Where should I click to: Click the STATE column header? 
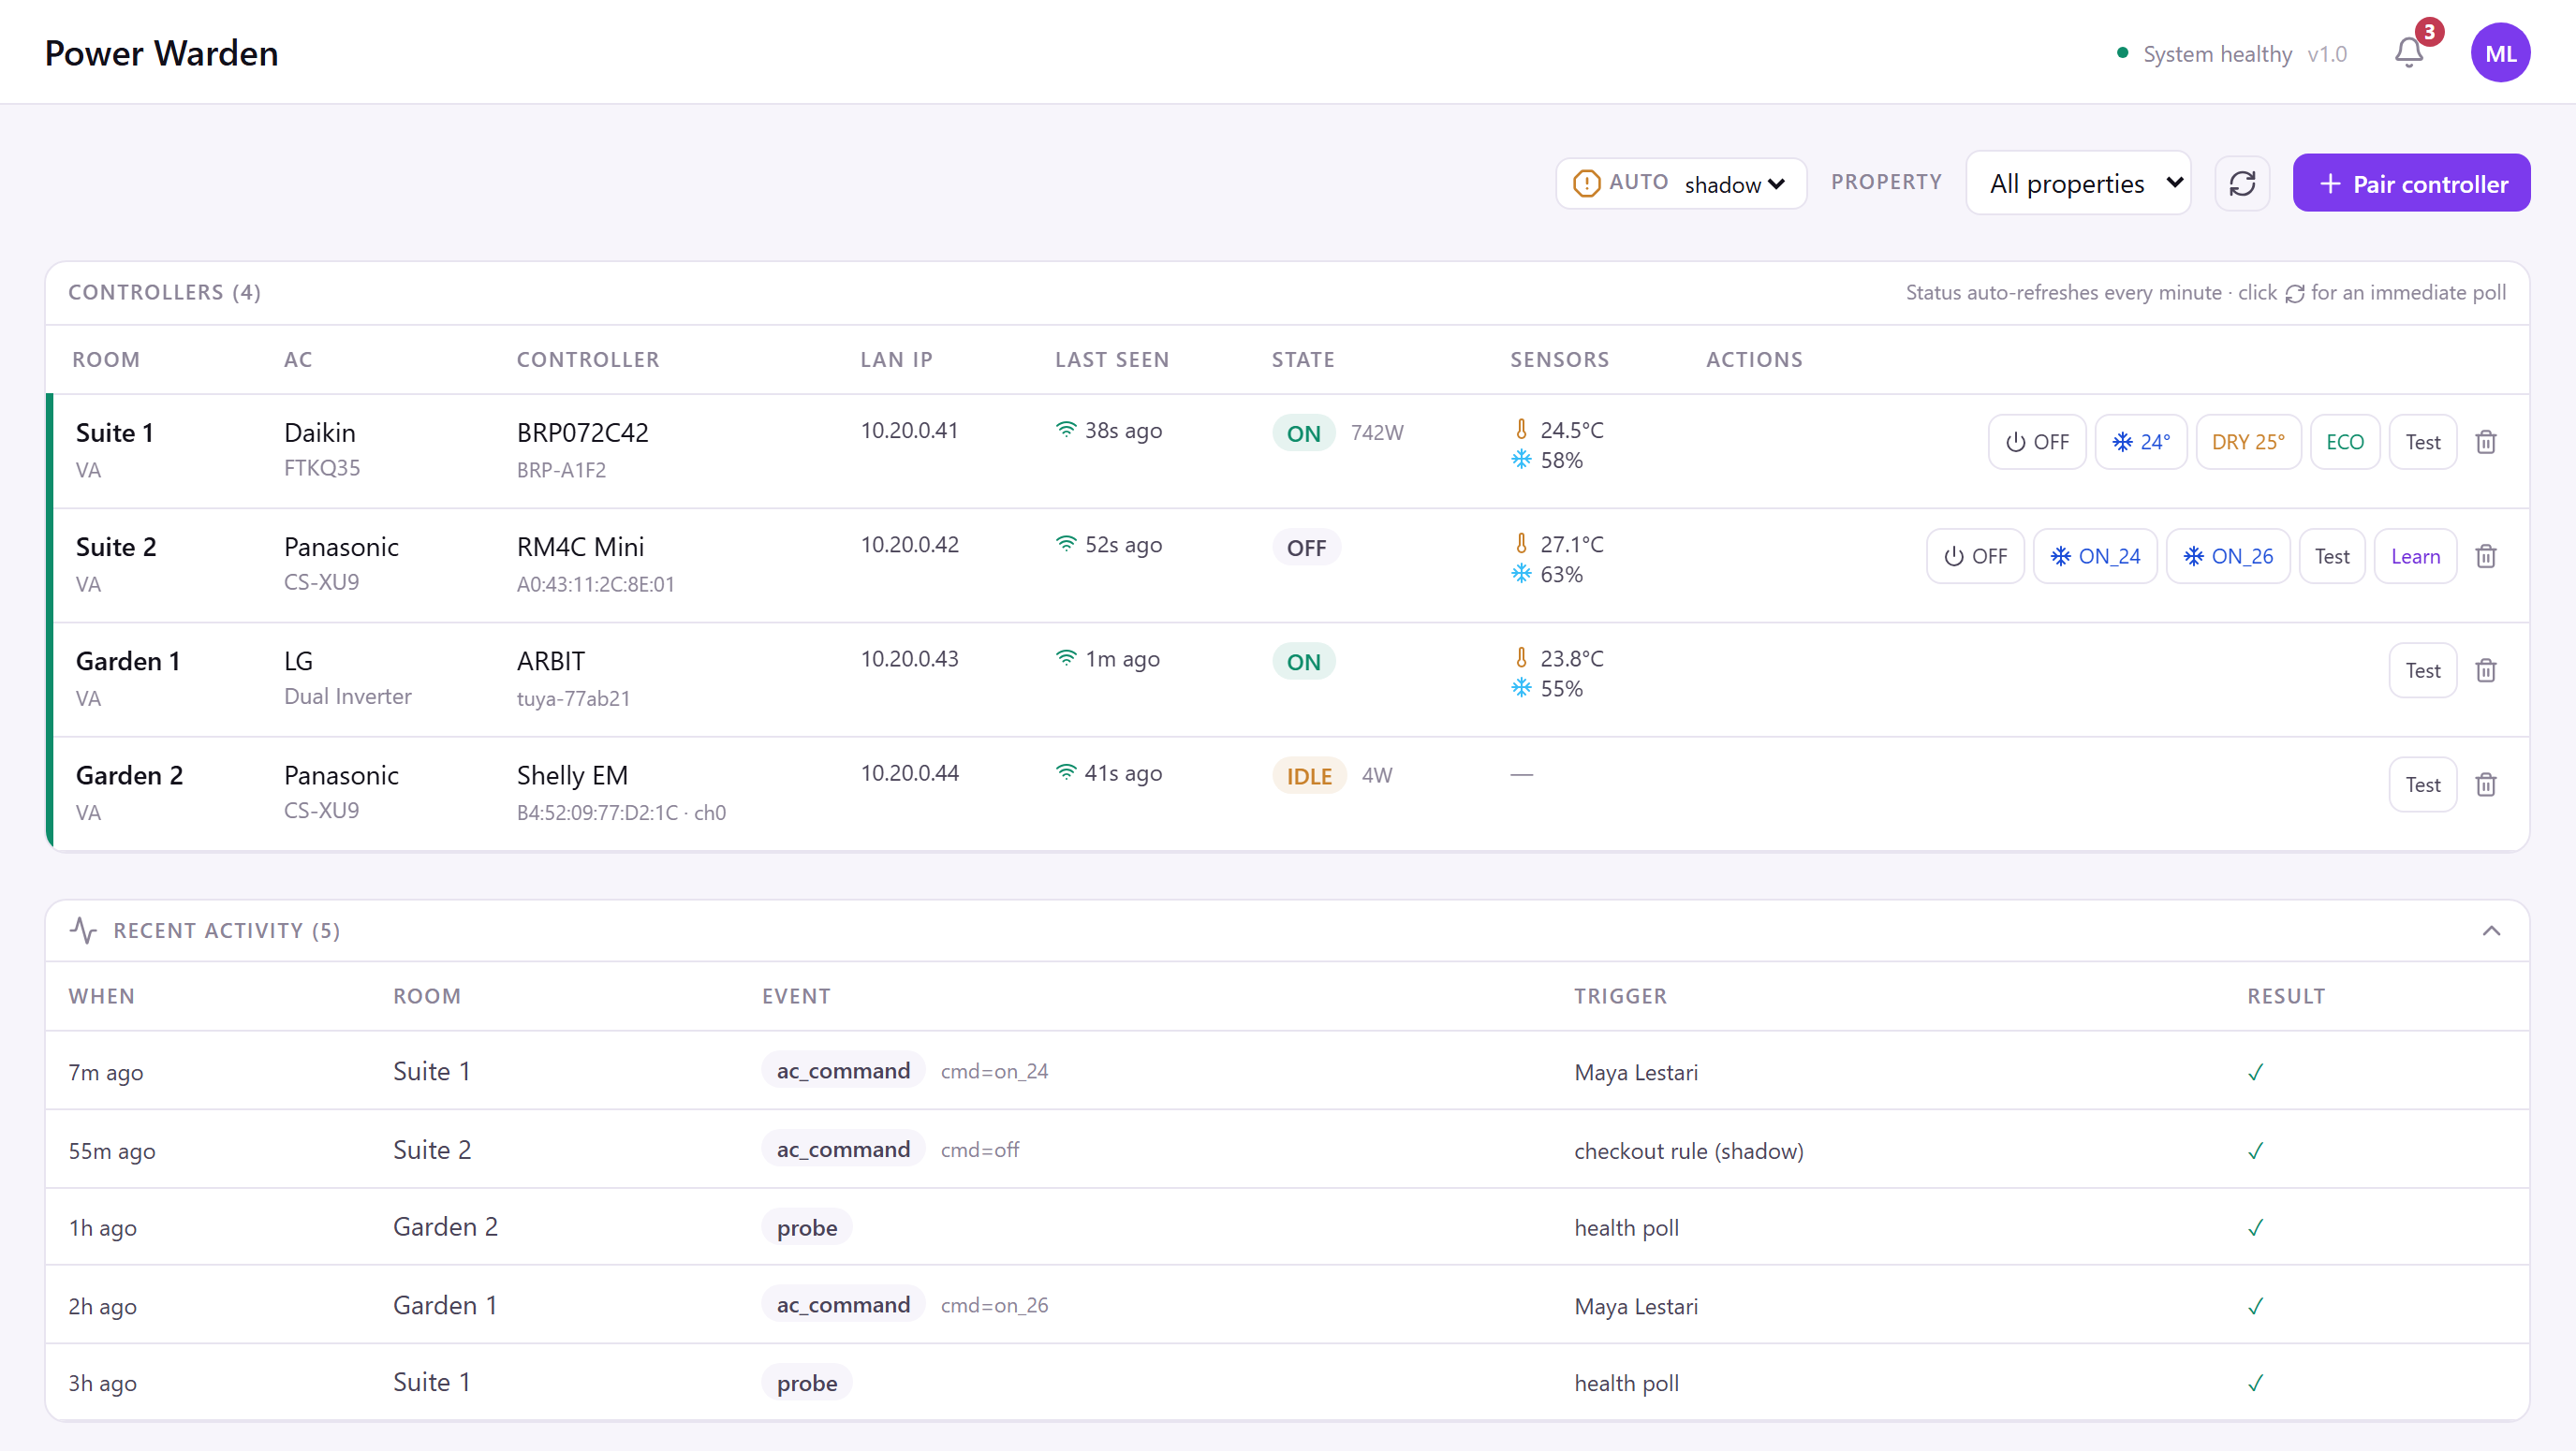[x=1303, y=360]
